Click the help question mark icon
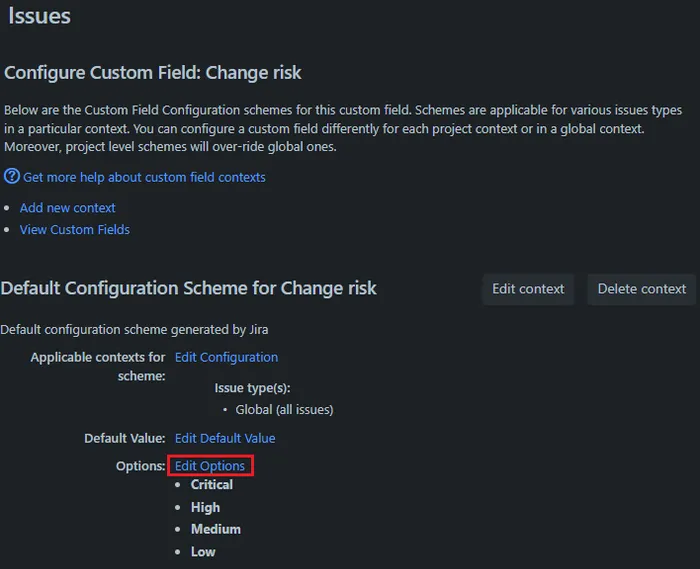The image size is (700, 569). tap(12, 176)
